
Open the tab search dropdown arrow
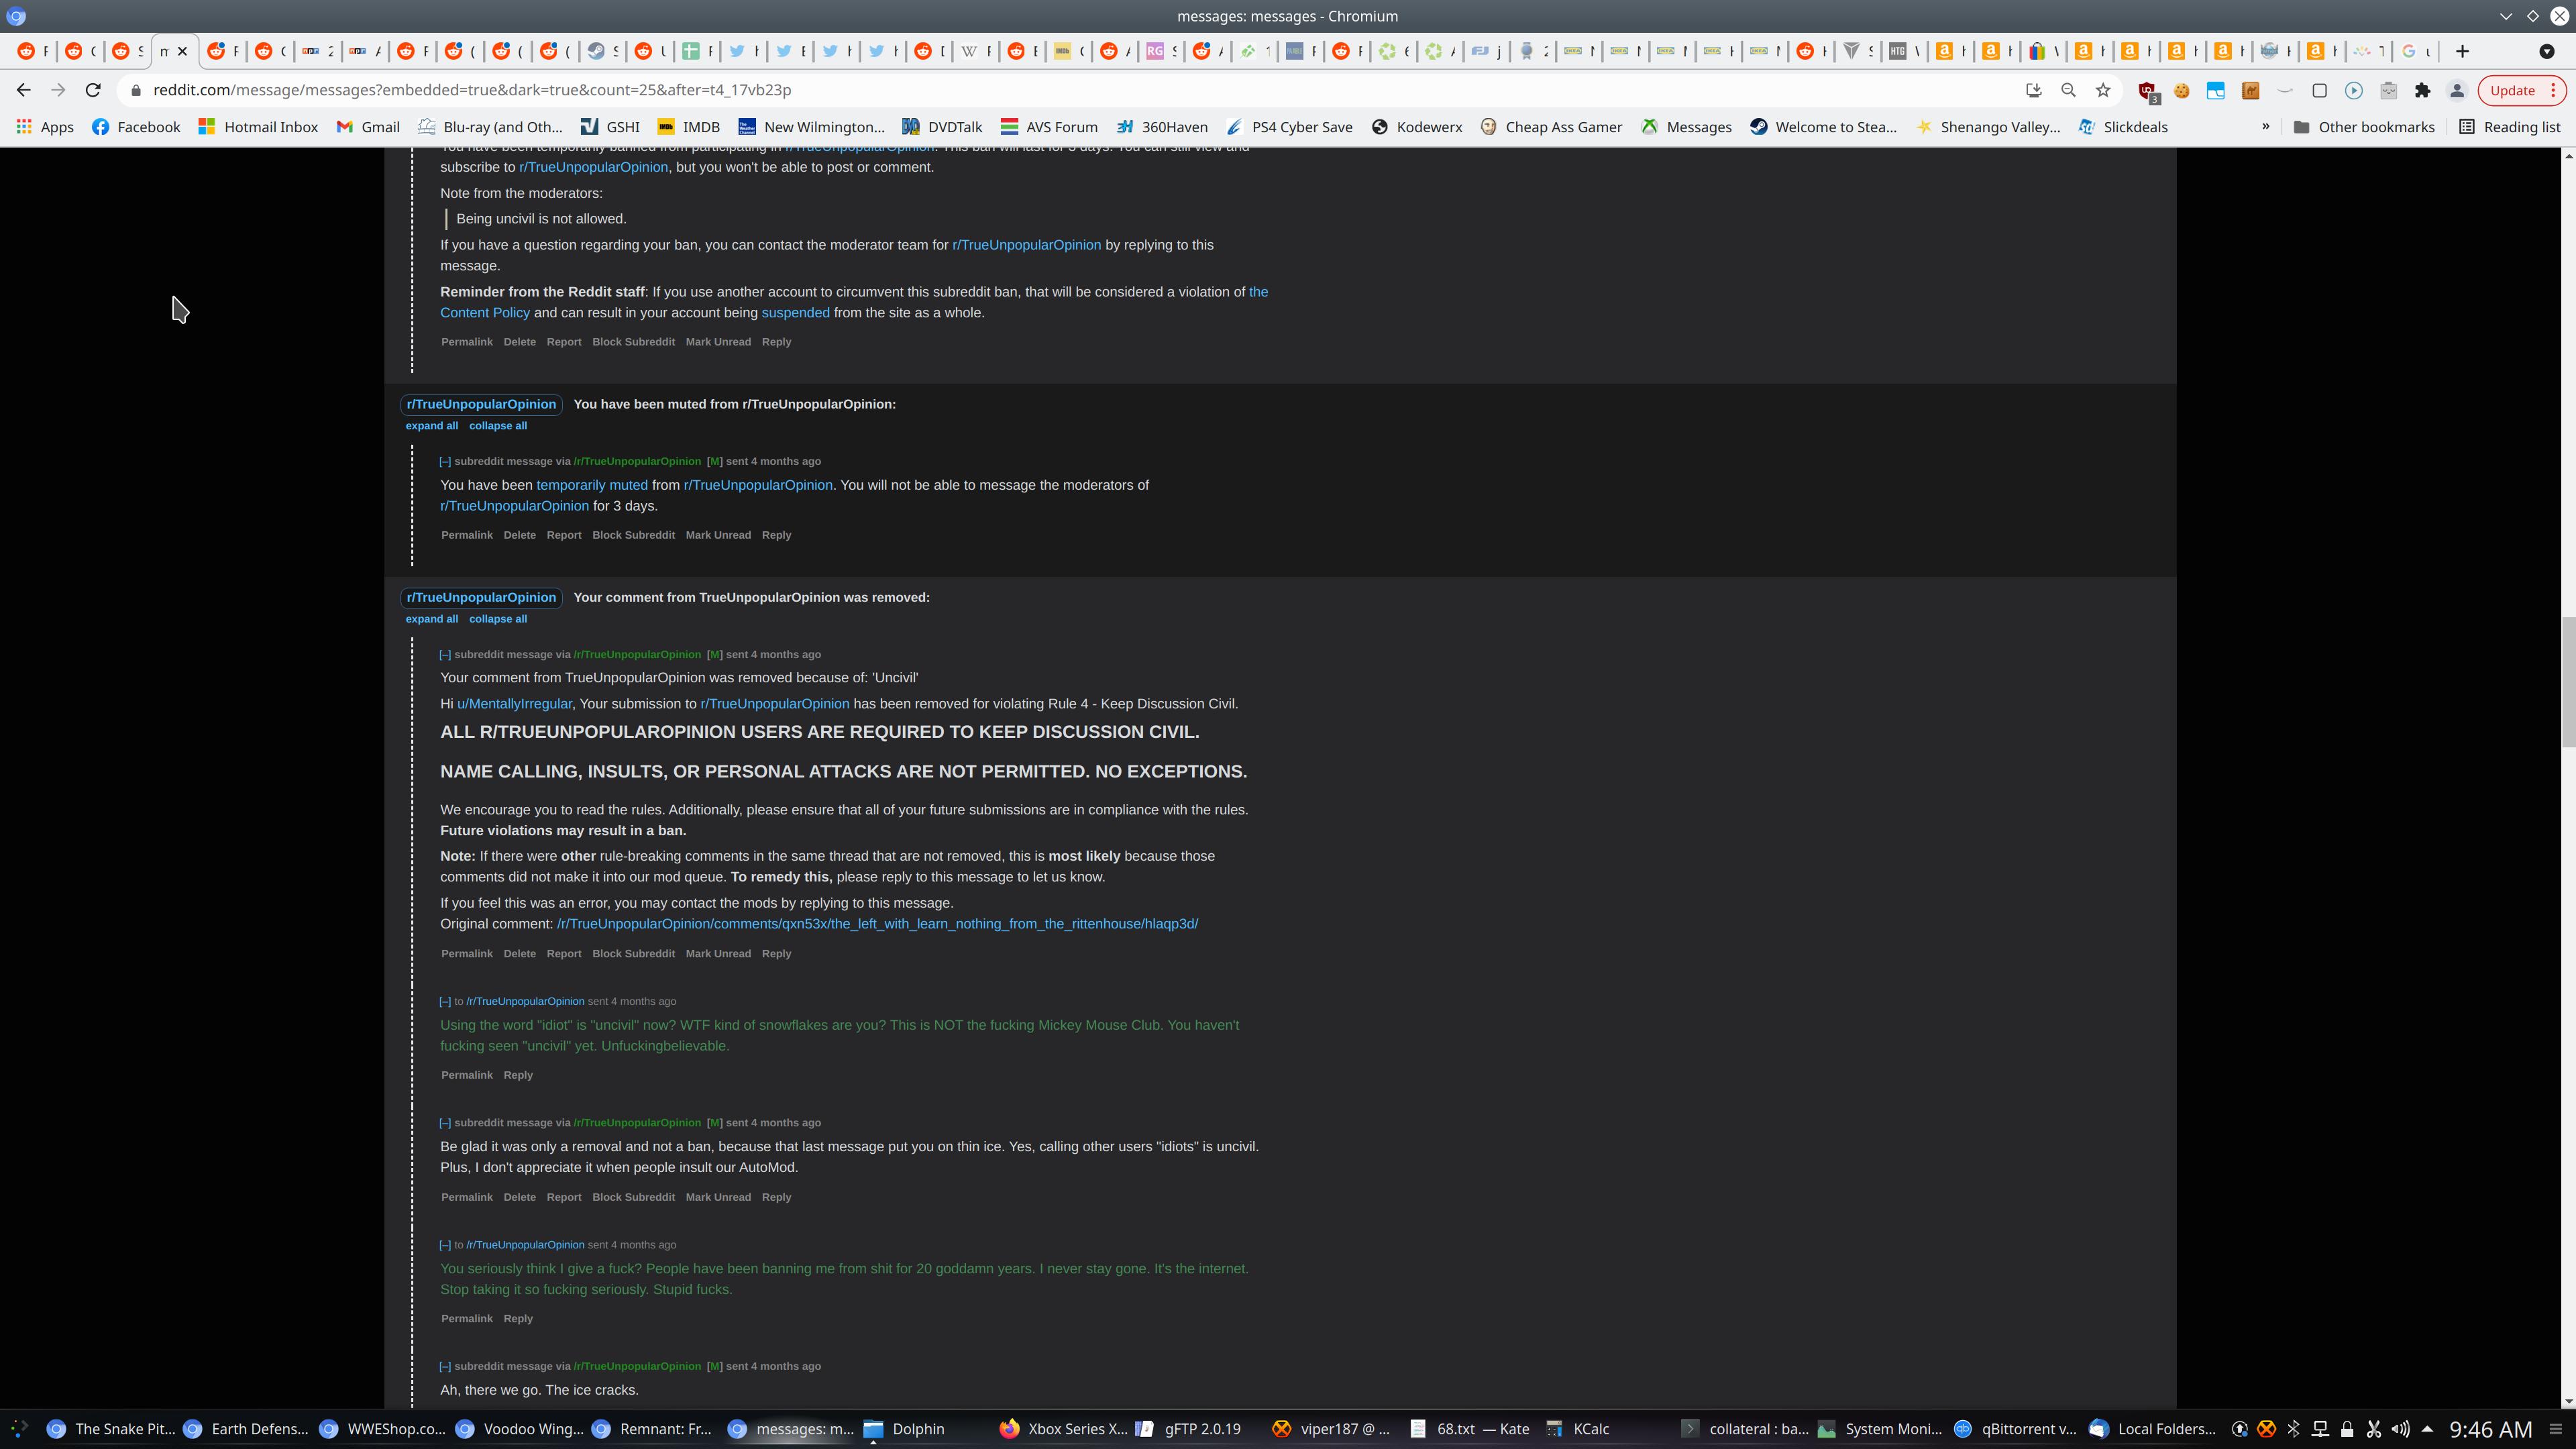(x=2546, y=51)
